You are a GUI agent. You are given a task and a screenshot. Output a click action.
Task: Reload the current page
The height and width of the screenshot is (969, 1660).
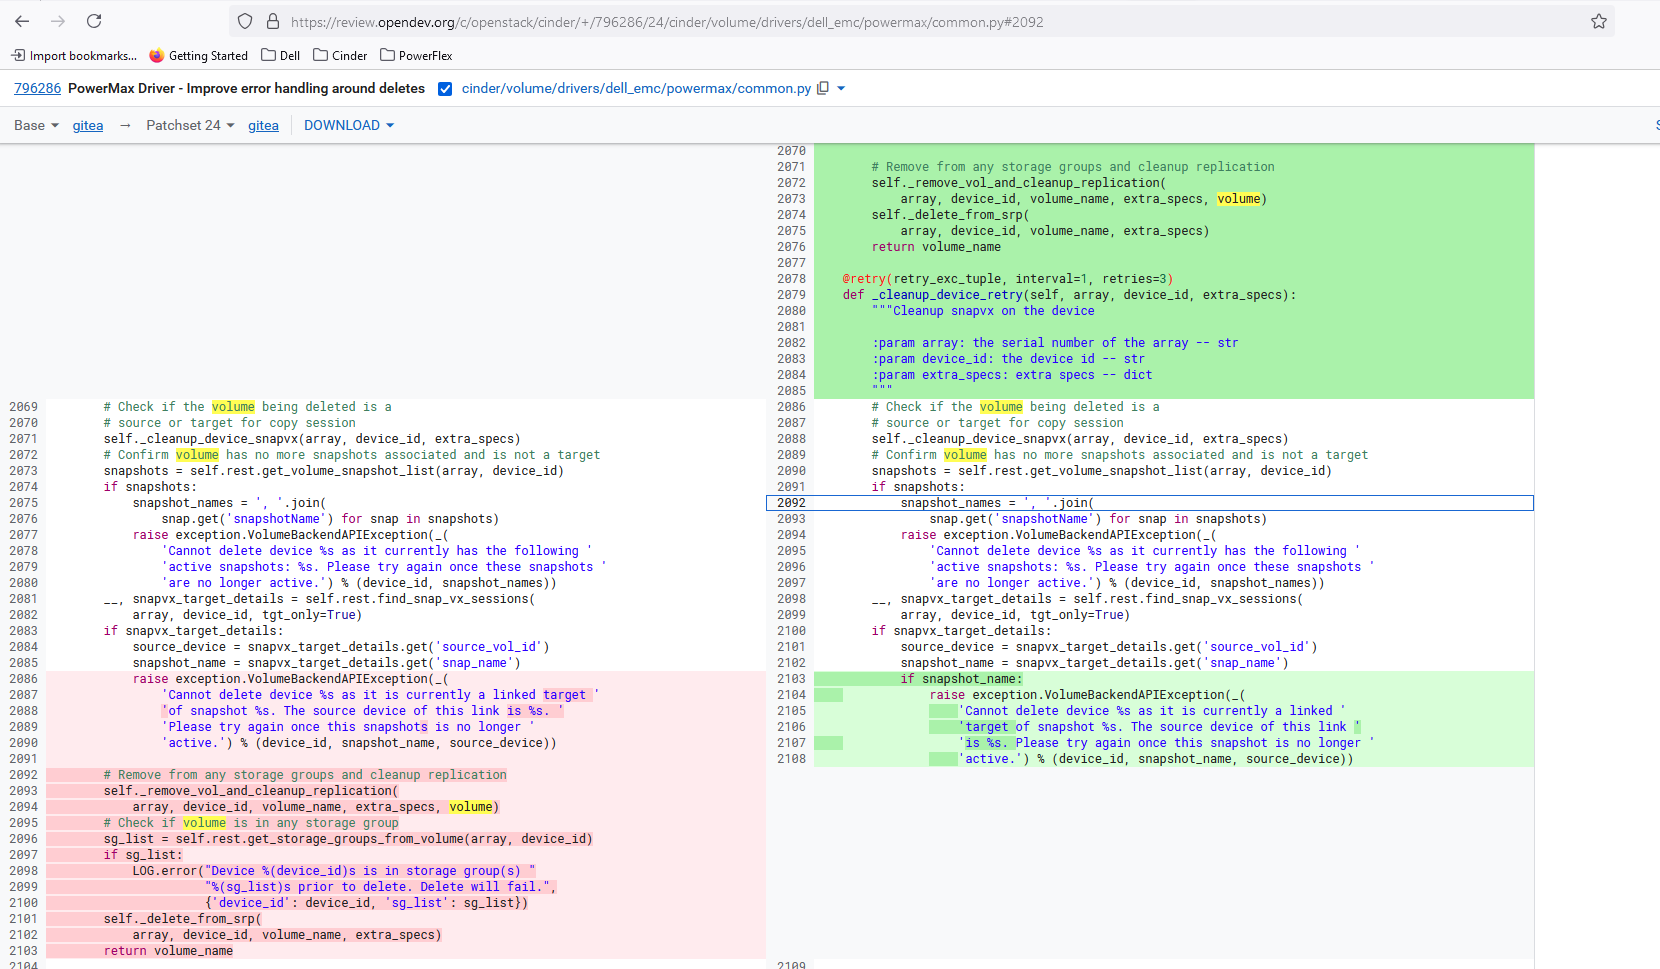point(94,21)
